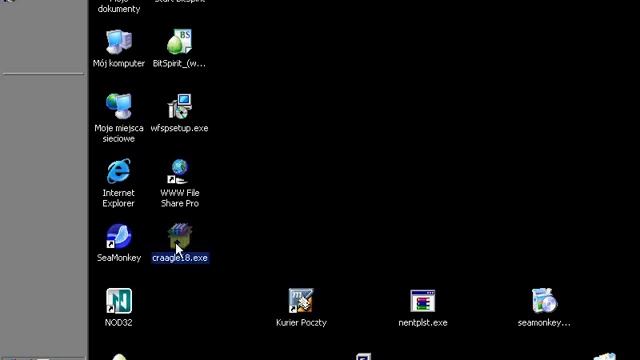
Task: Click the "craagle18.exe" highlighted label
Action: tap(180, 258)
